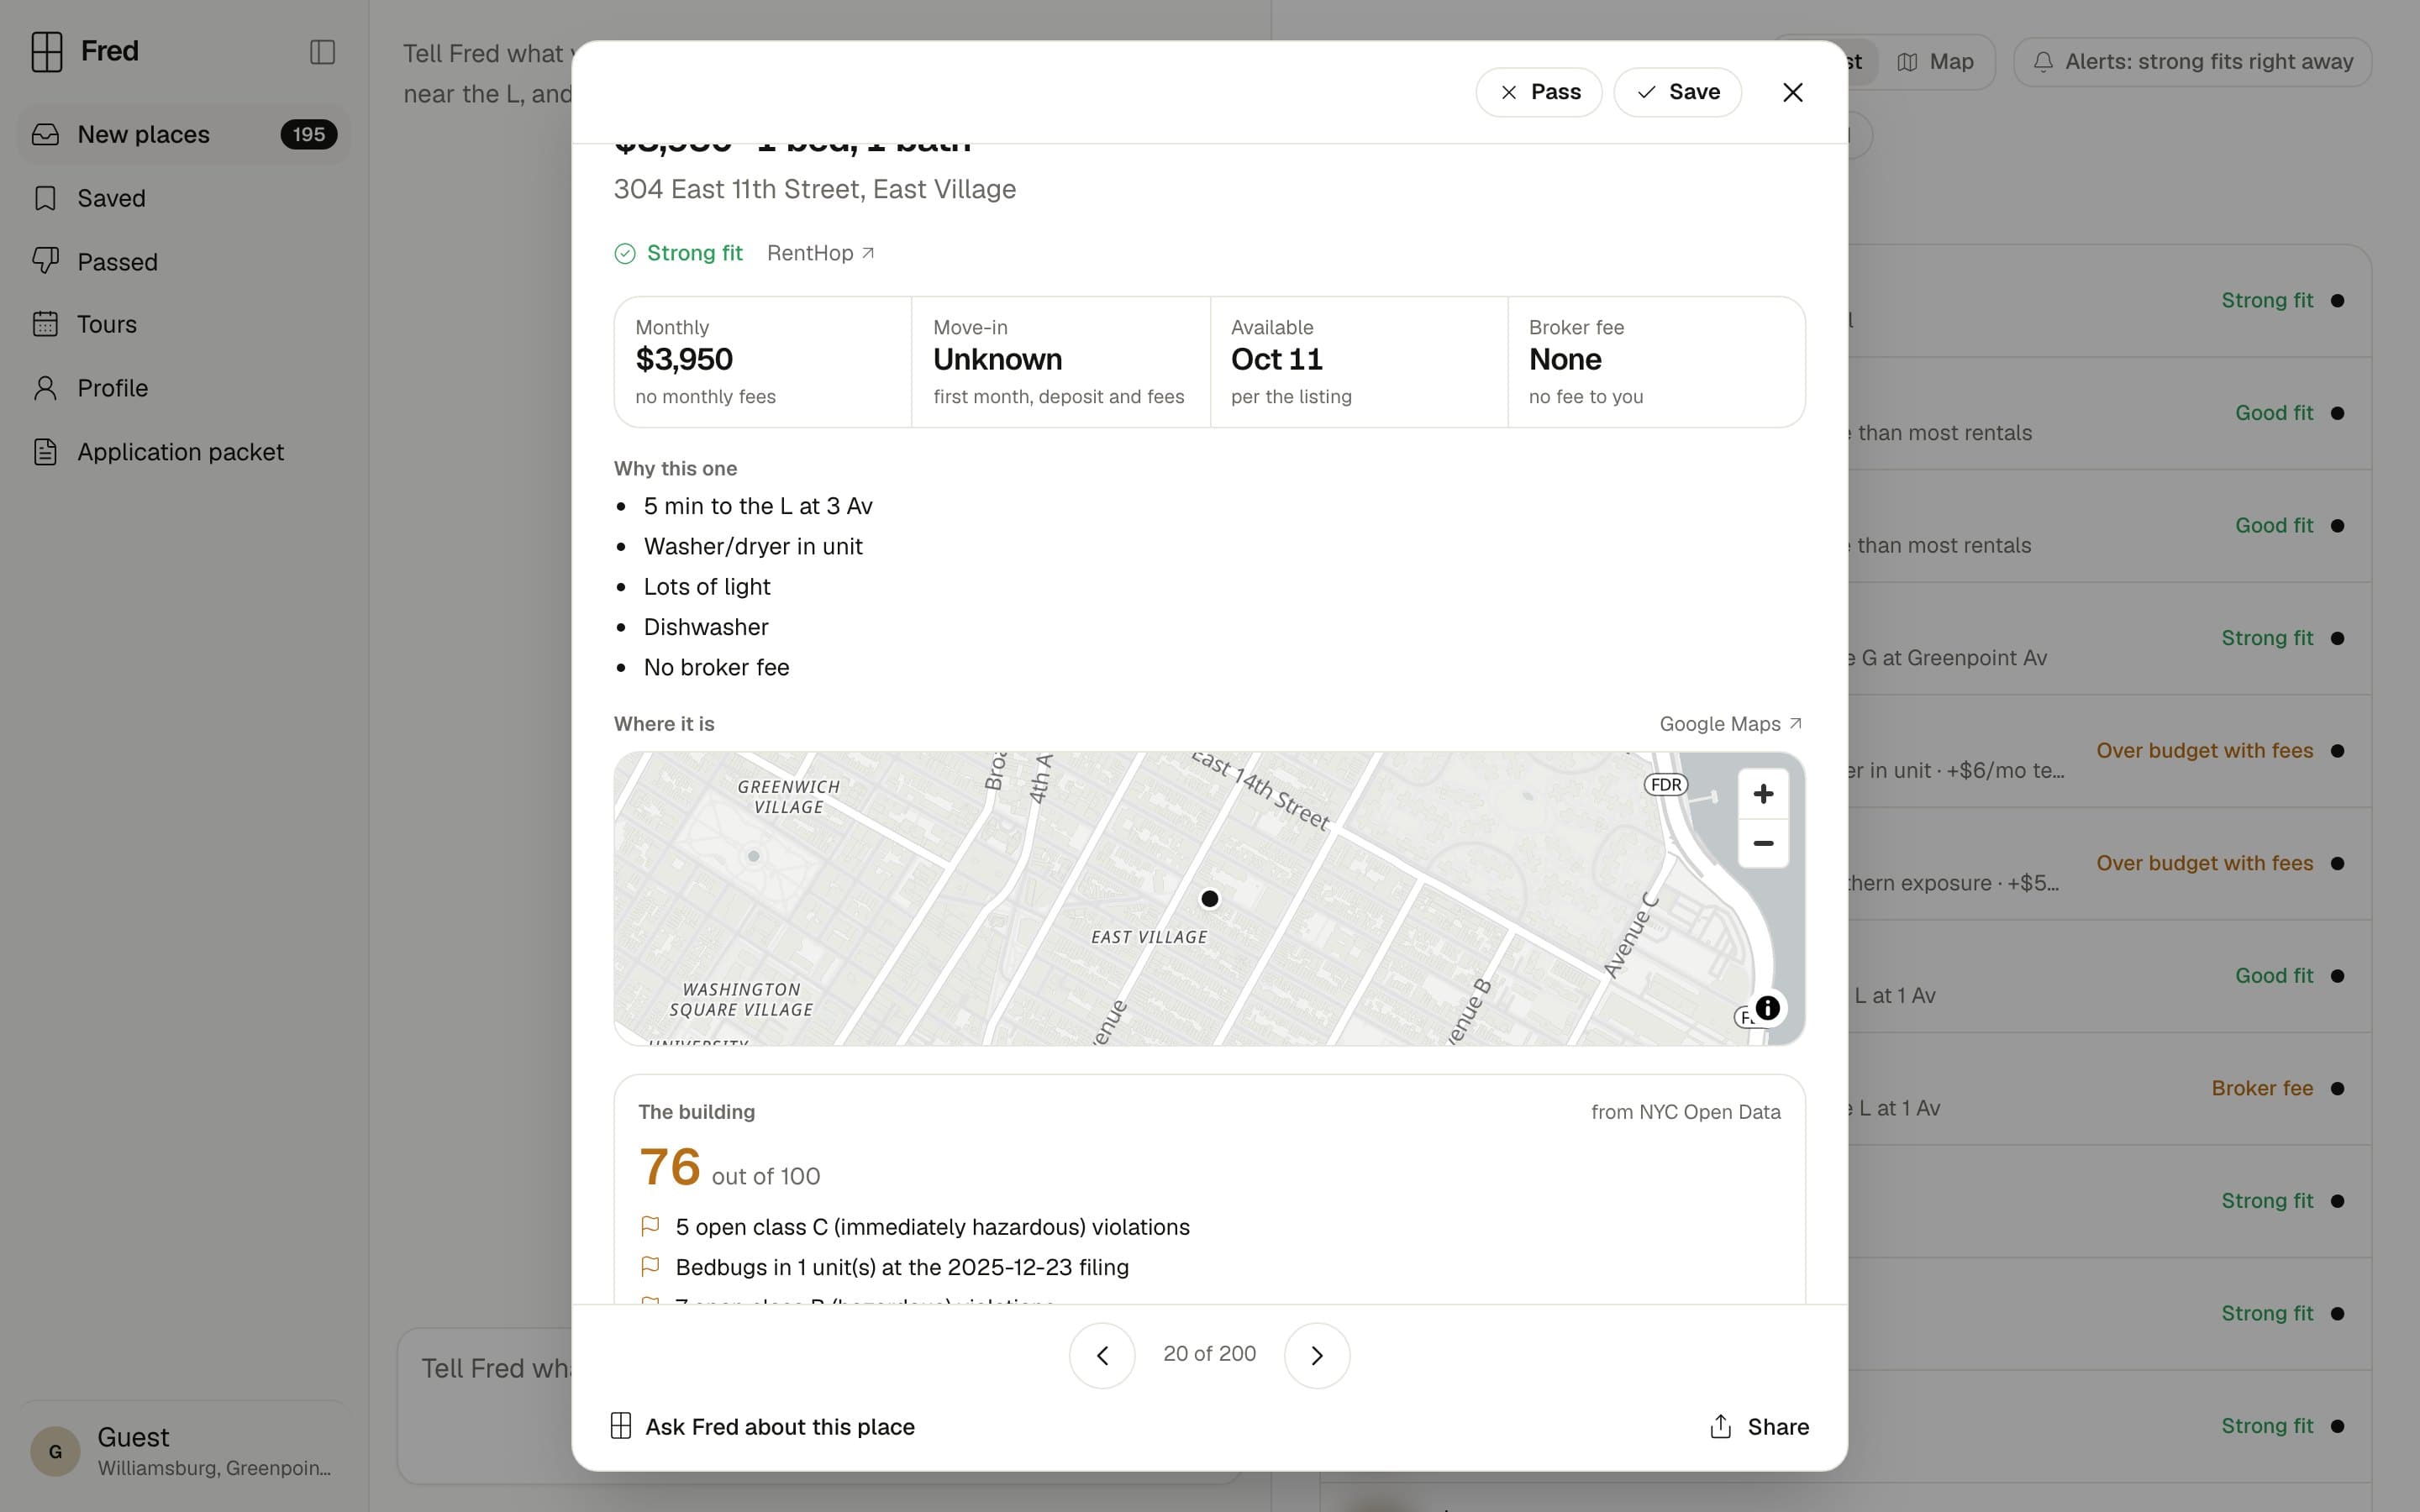Ask Fred about this place
Screen dimensions: 2420x1512
(x=762, y=1426)
